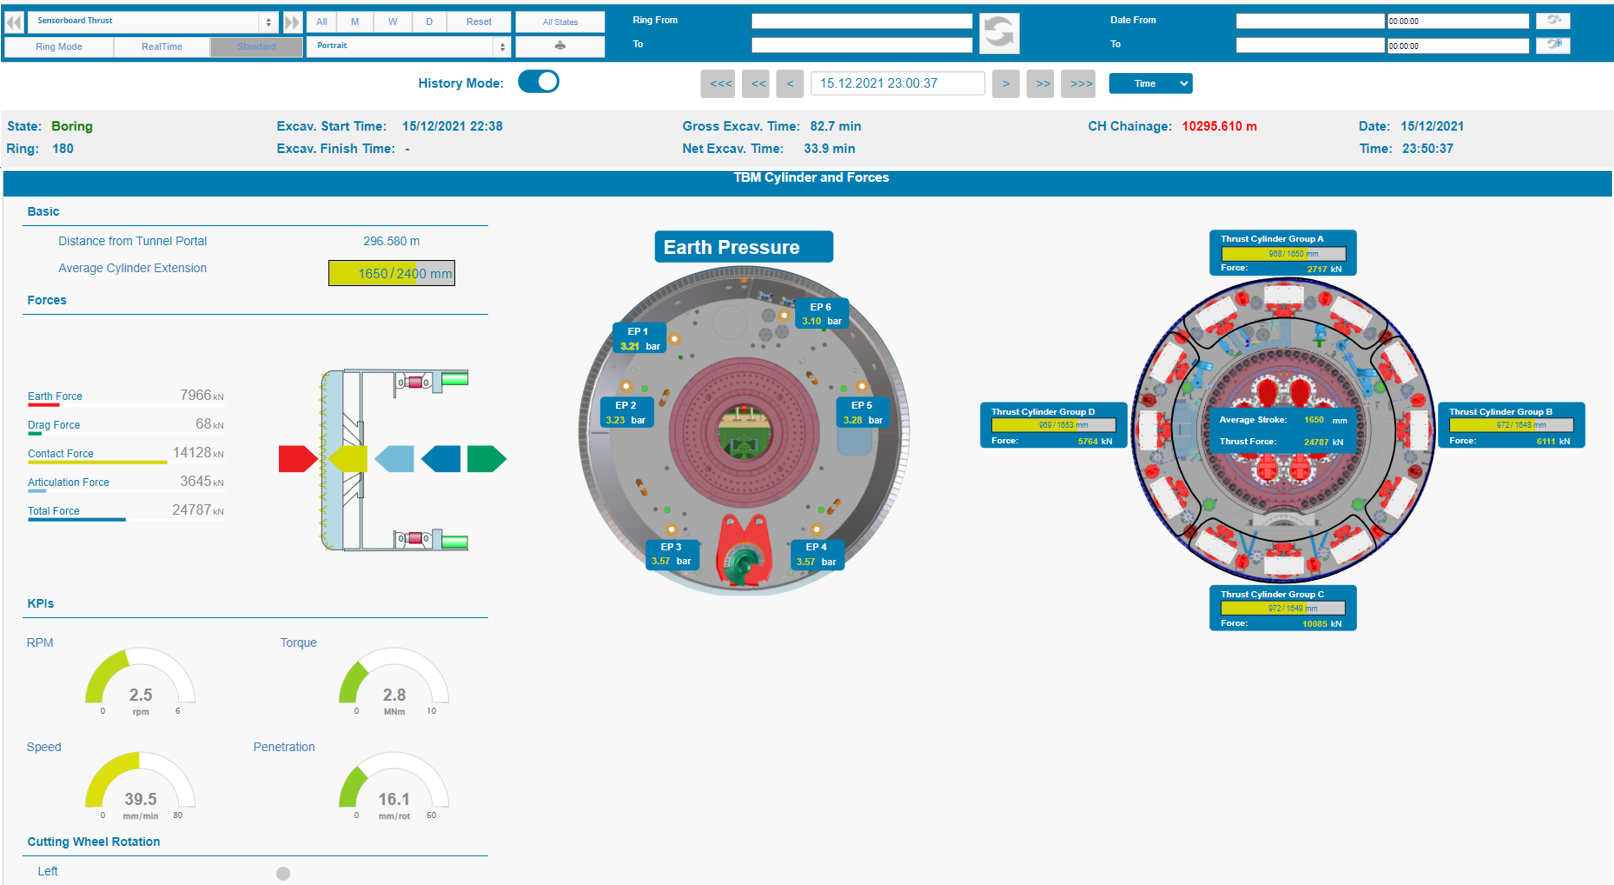Open the Portrait orientation dropdown
The width and height of the screenshot is (1614, 885).
(408, 46)
